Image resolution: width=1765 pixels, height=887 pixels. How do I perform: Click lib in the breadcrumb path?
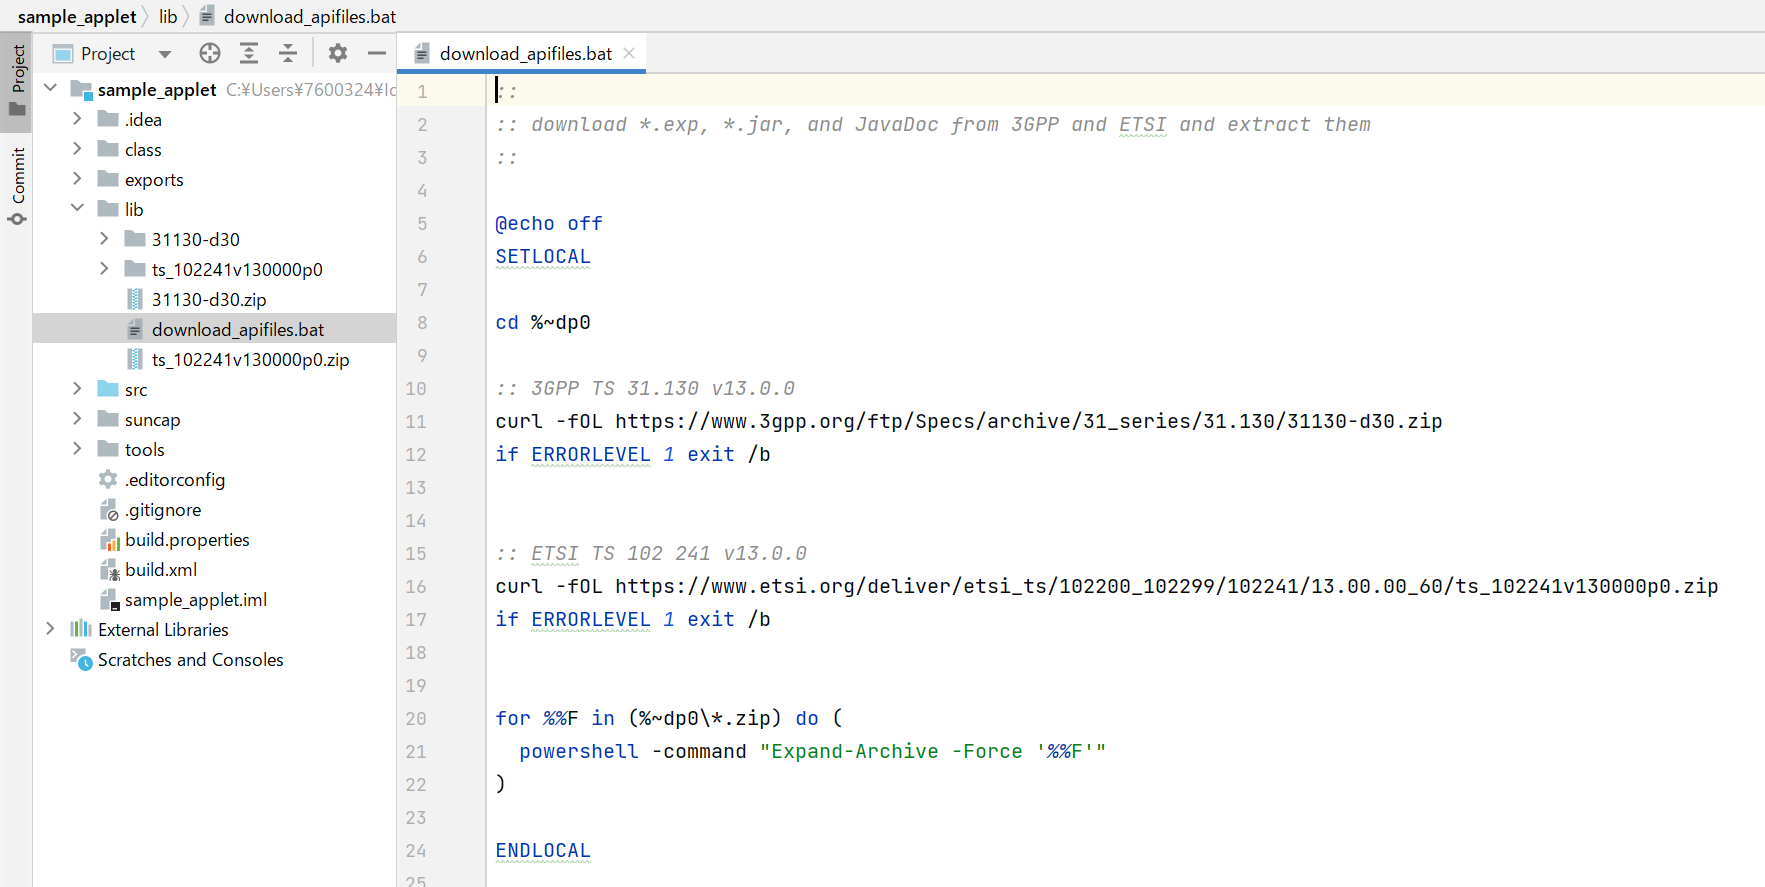coord(168,16)
